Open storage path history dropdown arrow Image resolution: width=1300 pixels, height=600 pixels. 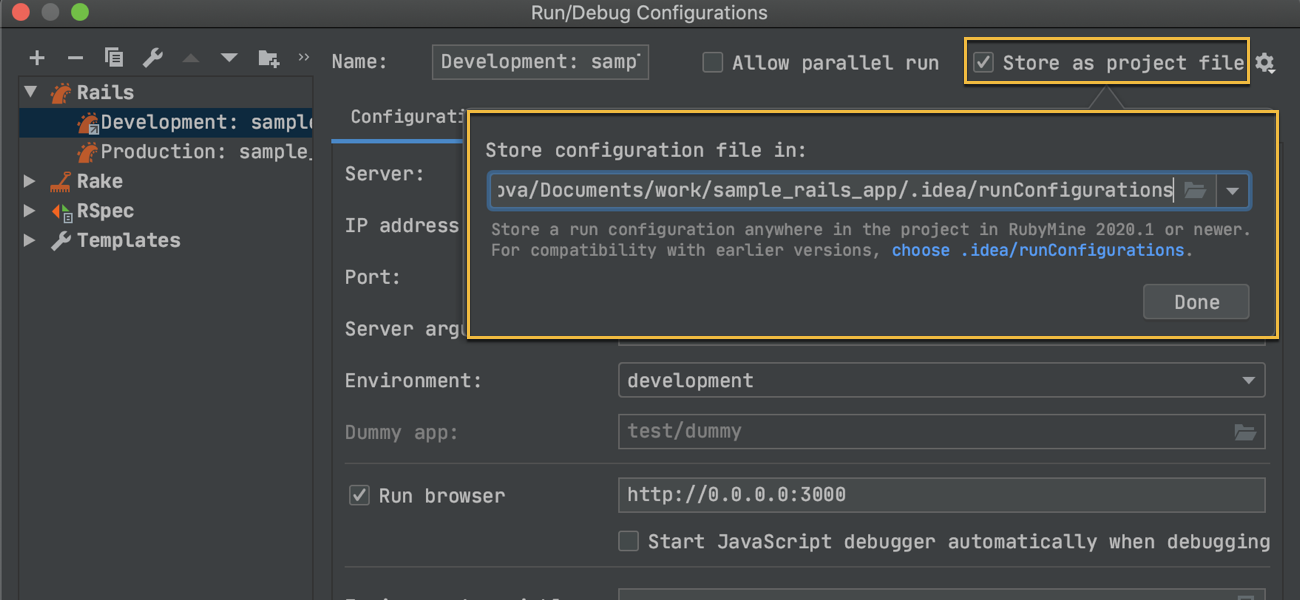(1233, 190)
